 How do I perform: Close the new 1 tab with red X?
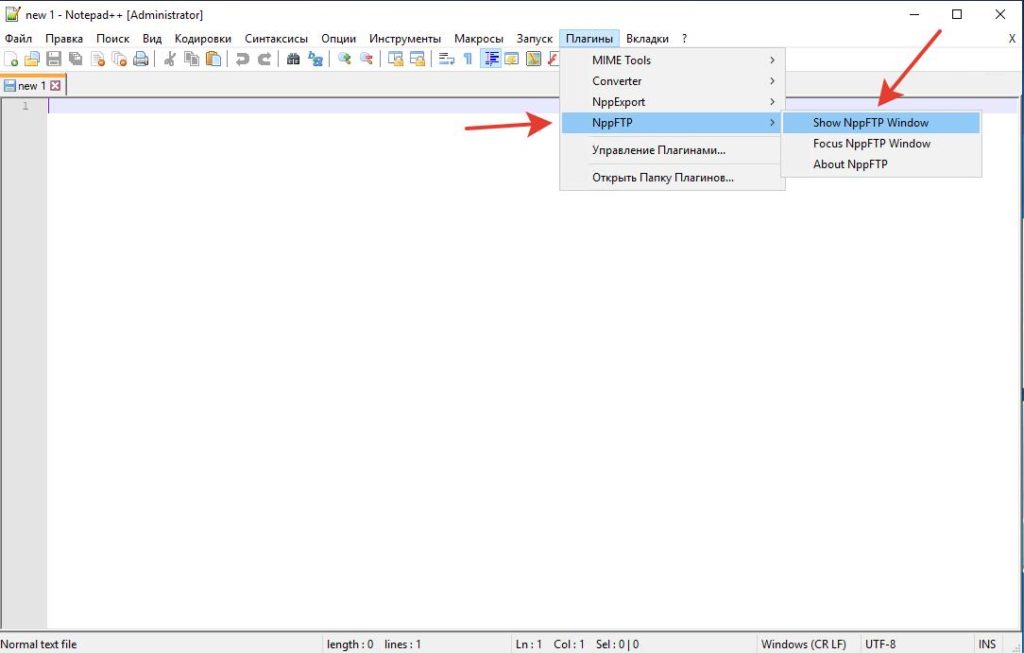56,86
